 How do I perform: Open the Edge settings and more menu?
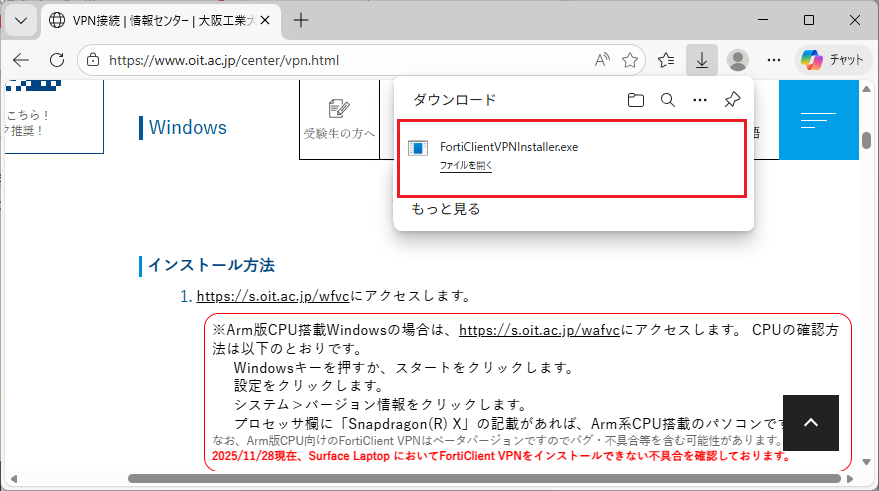tap(773, 60)
